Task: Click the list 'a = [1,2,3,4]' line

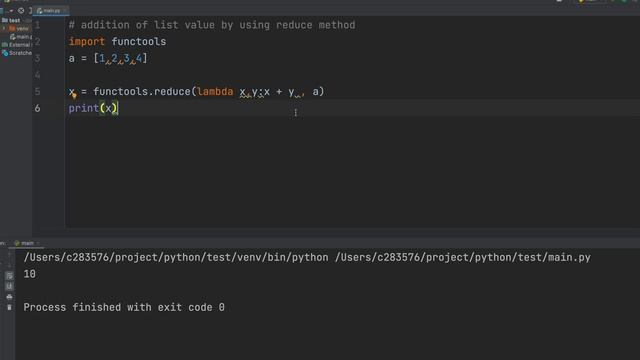Action: pyautogui.click(x=108, y=58)
